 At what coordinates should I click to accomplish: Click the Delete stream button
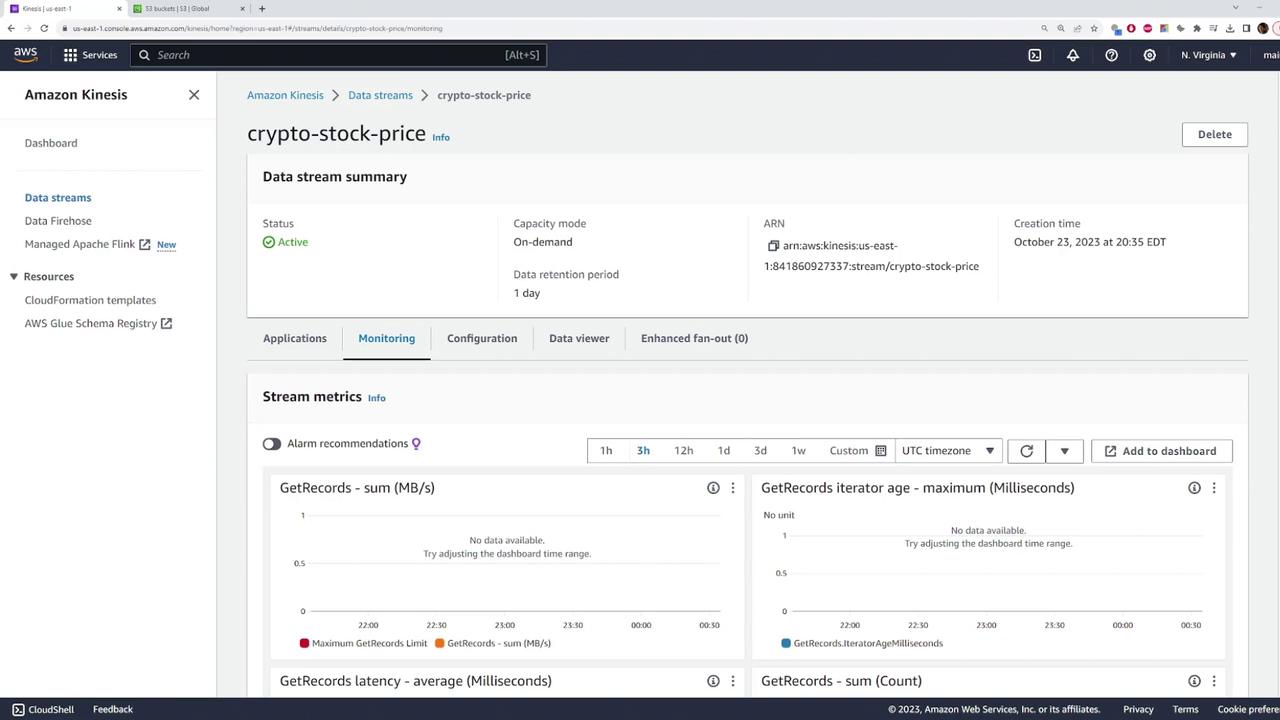point(1214,134)
